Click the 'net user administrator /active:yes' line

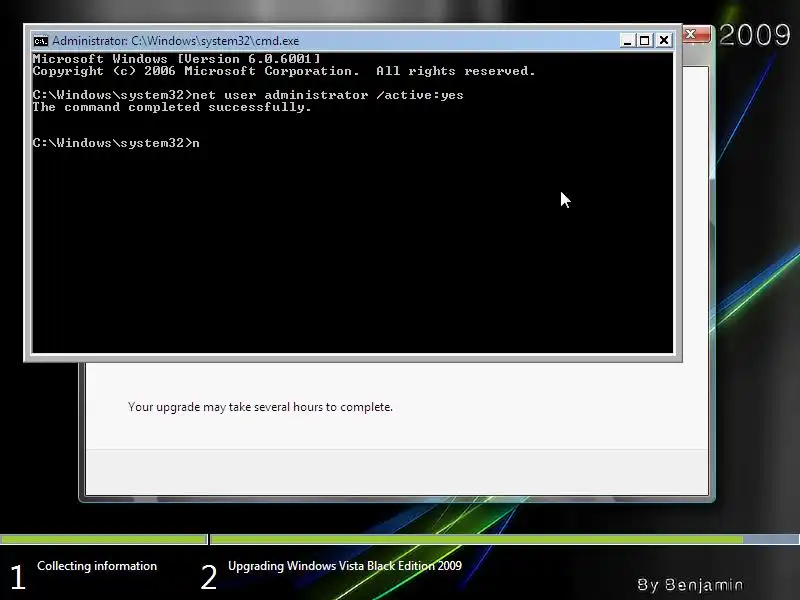pyautogui.click(x=248, y=95)
